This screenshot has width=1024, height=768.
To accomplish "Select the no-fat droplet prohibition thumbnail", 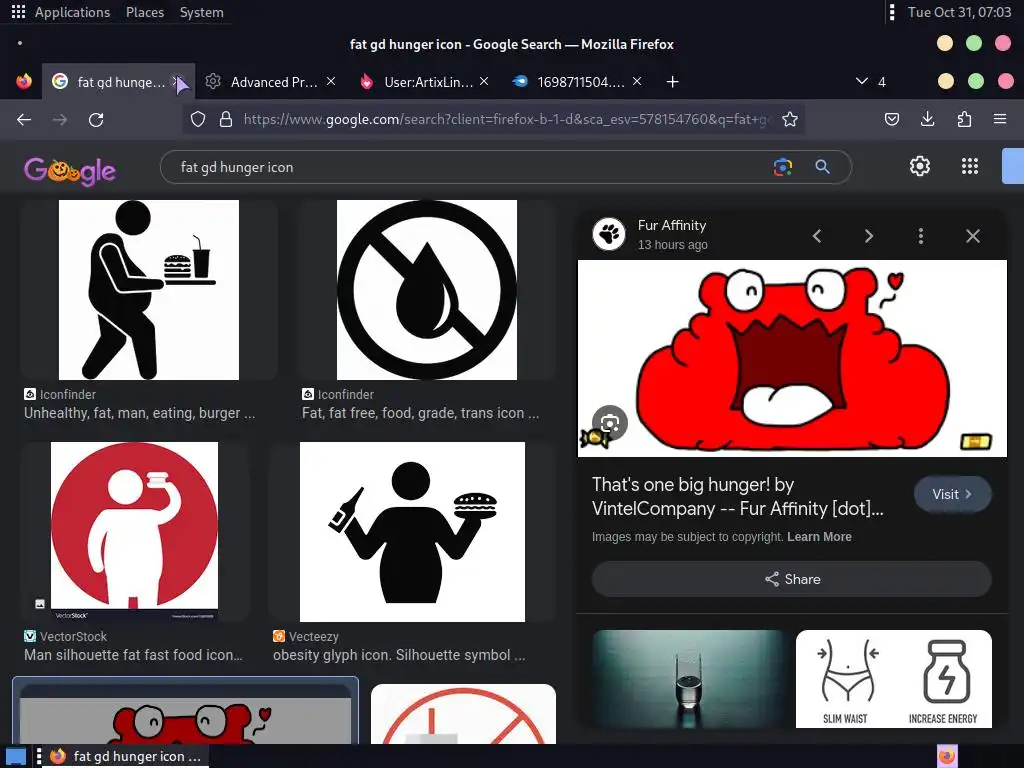I will click(426, 290).
